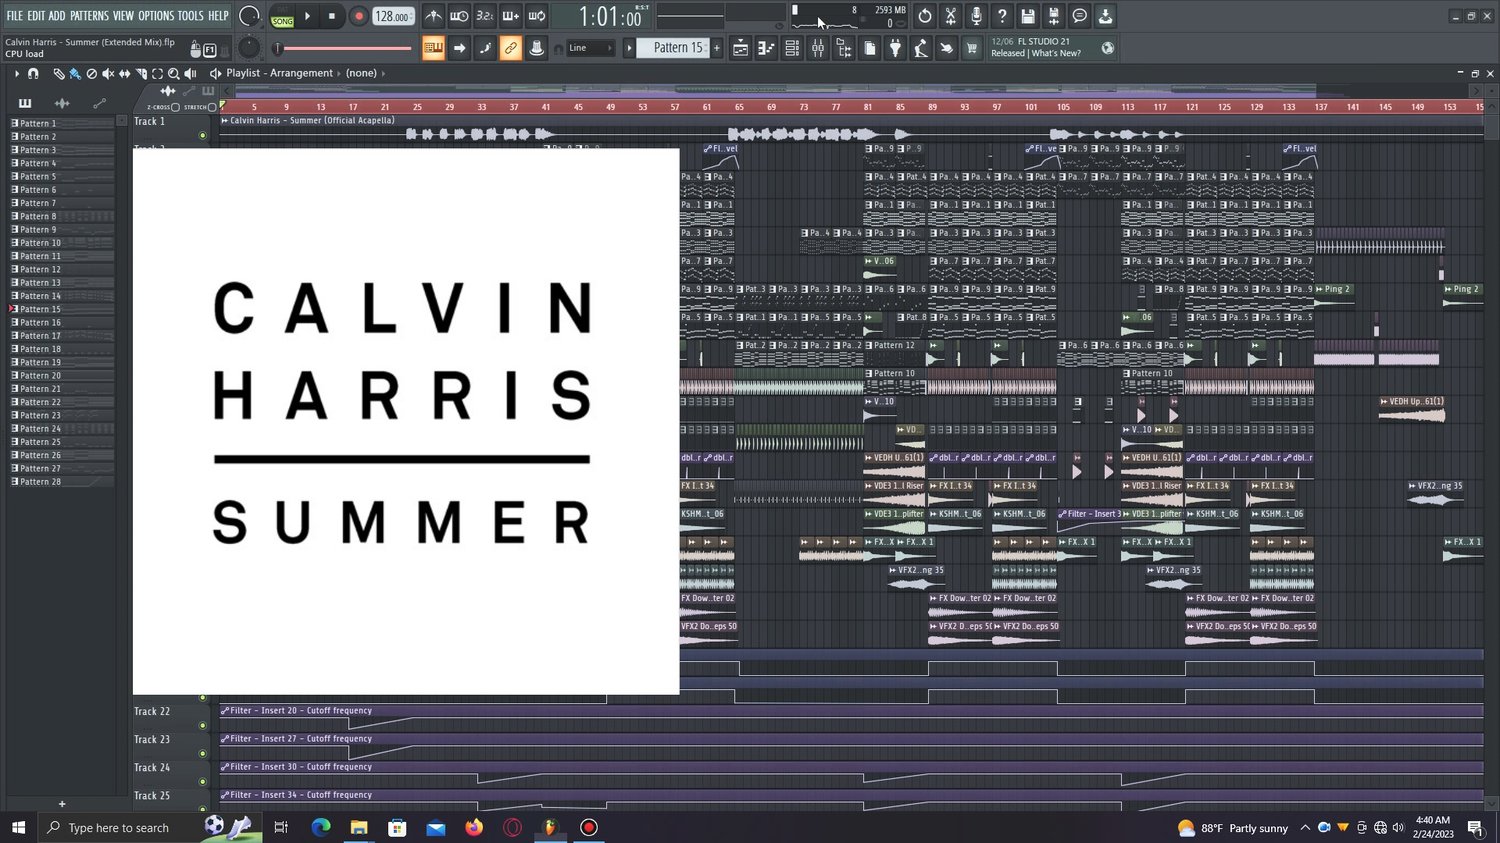Click the plus button beside Pattern 15

point(716,48)
